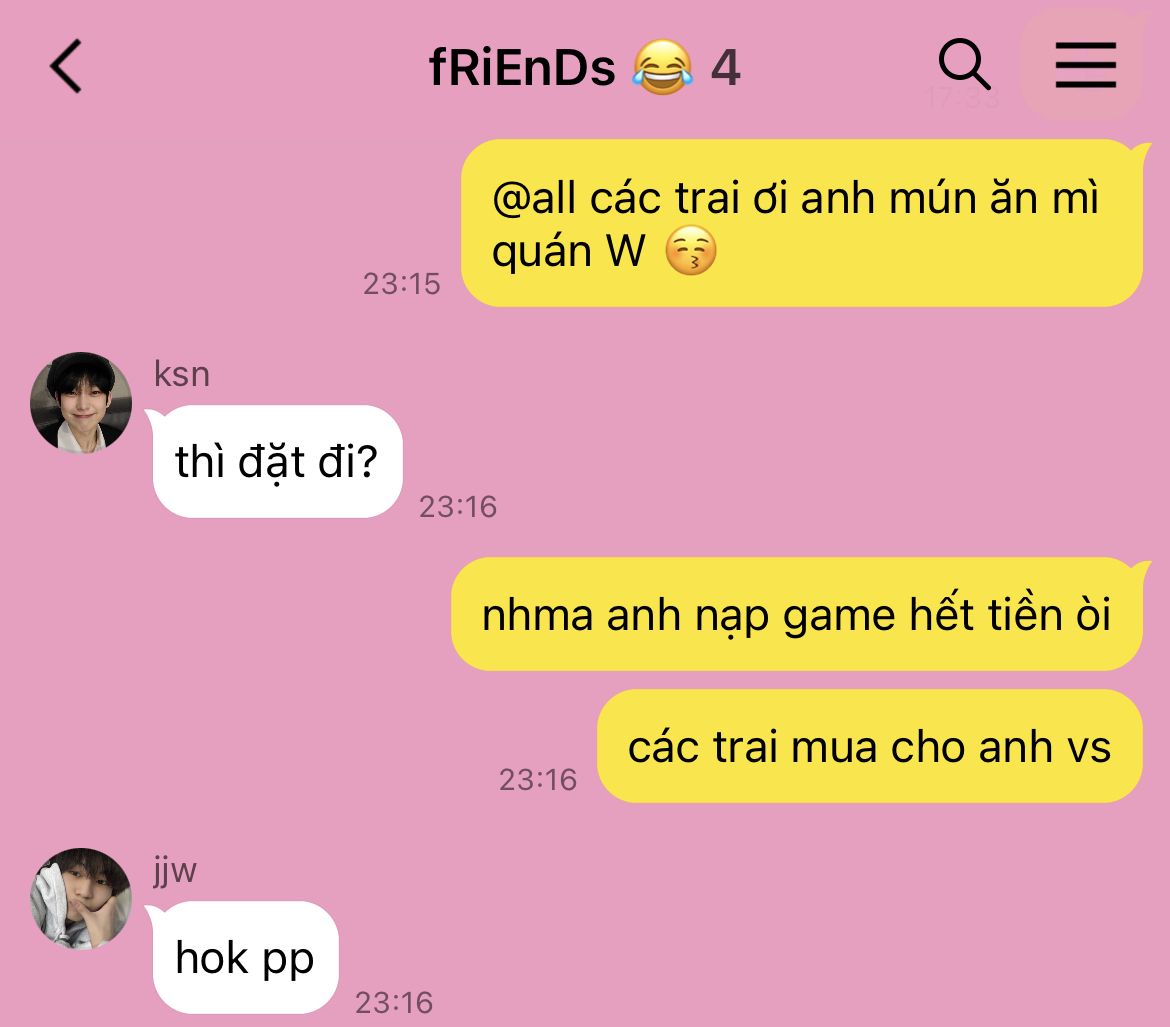Tap the 23:16 timestamp beside 'hok pp'
Image resolution: width=1170 pixels, height=1027 pixels.
(x=394, y=1002)
